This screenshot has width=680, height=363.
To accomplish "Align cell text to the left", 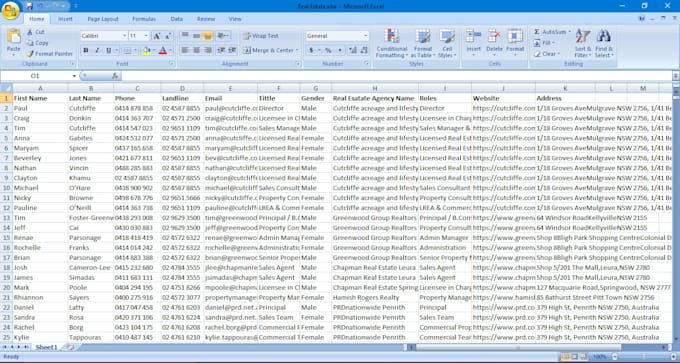I will coord(185,50).
